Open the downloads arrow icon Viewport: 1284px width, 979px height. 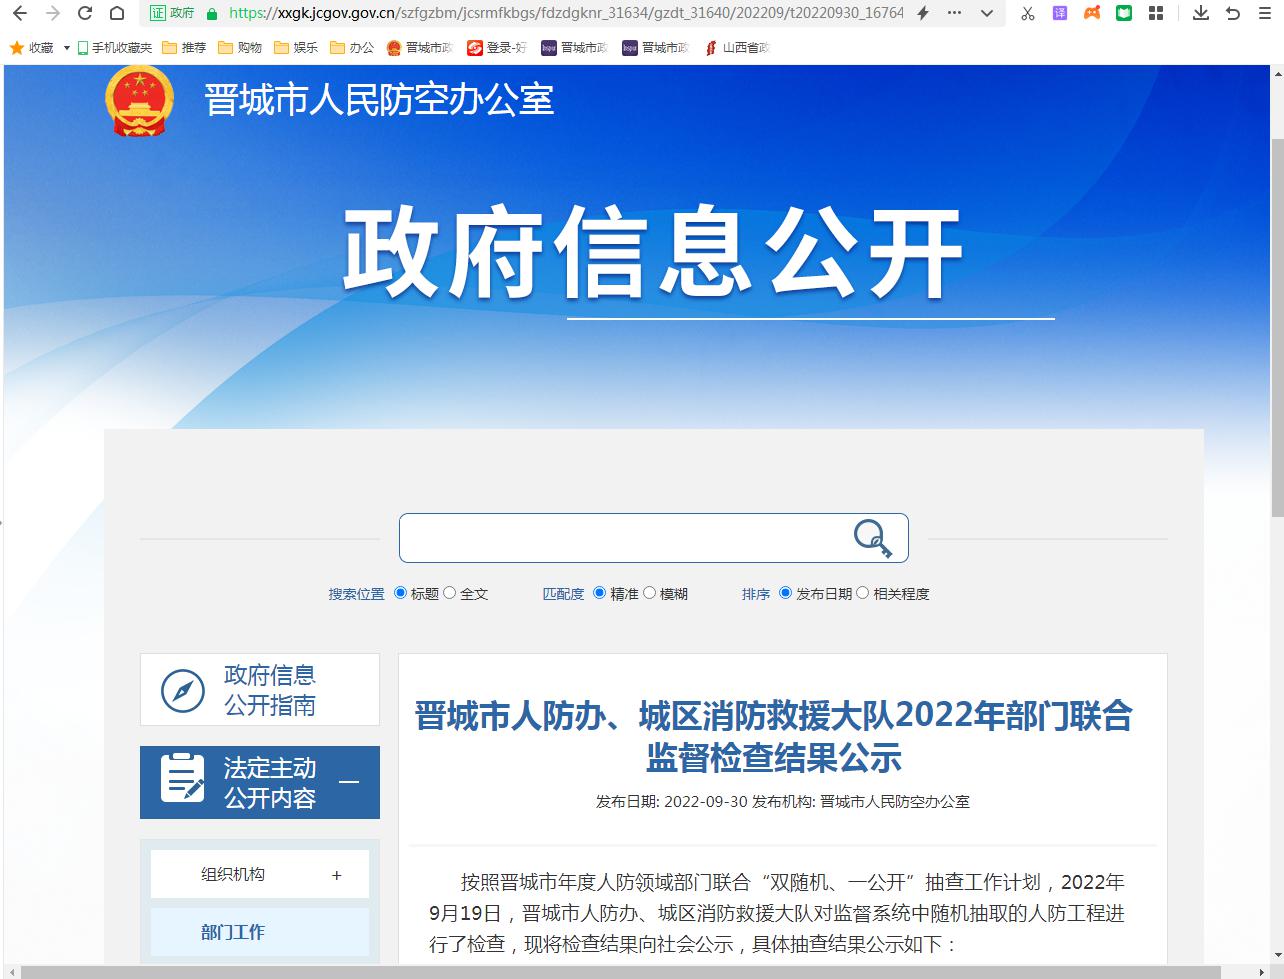(1201, 13)
